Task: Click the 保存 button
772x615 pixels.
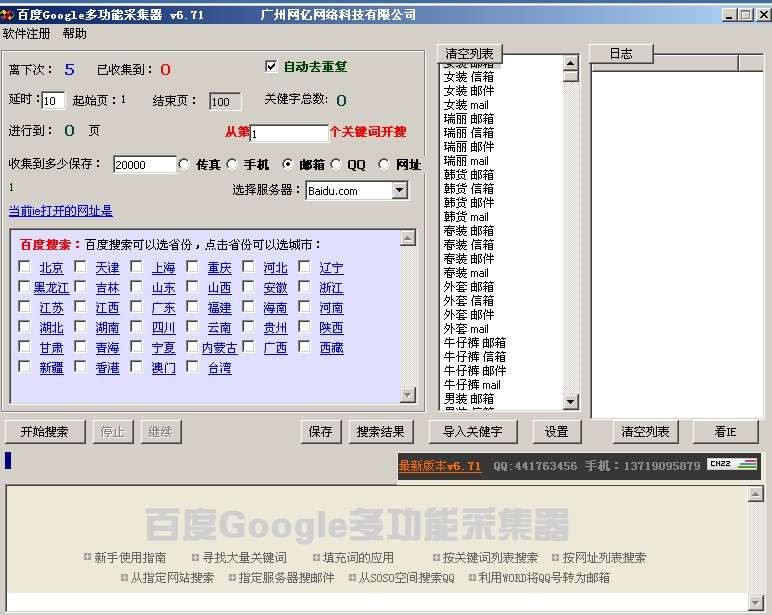Action: pyautogui.click(x=321, y=432)
